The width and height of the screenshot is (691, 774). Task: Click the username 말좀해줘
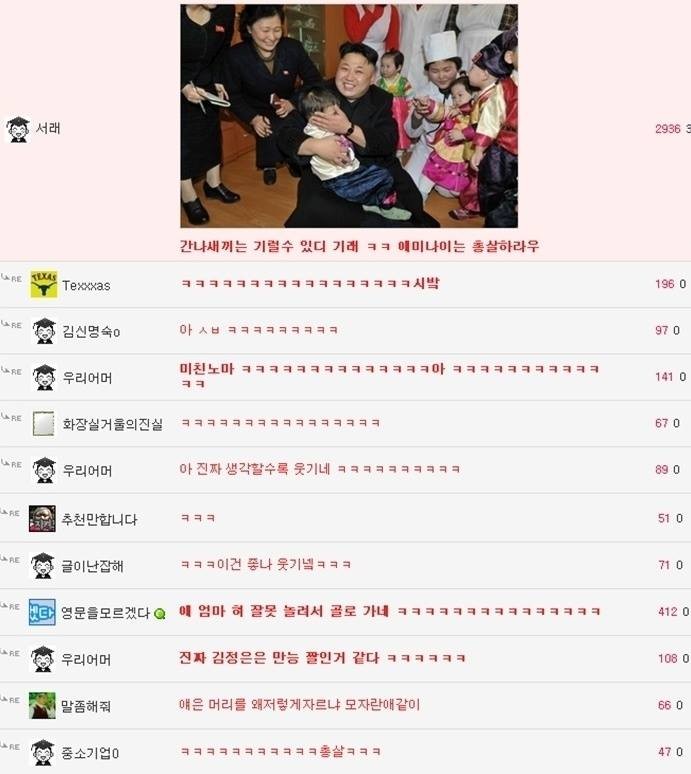click(85, 706)
